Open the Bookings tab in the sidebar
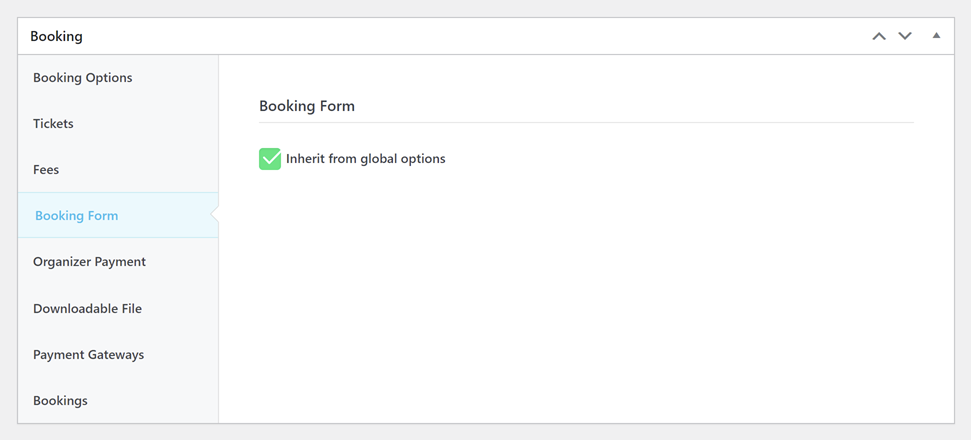The height and width of the screenshot is (440, 971). [x=60, y=401]
